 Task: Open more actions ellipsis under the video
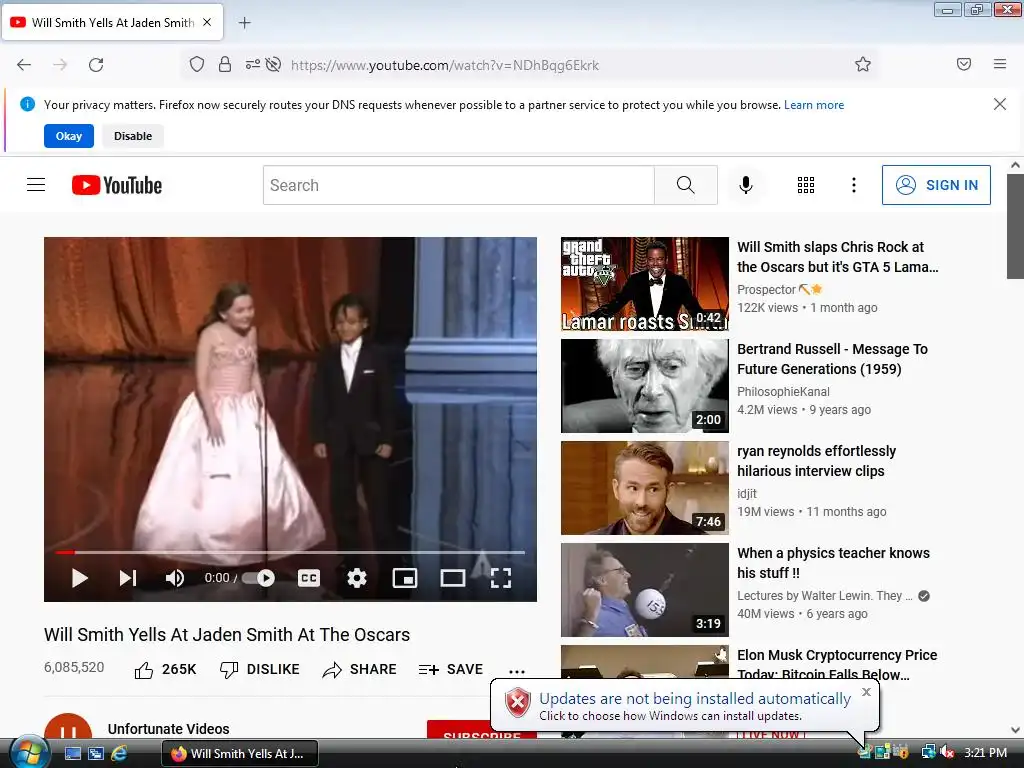click(x=517, y=671)
